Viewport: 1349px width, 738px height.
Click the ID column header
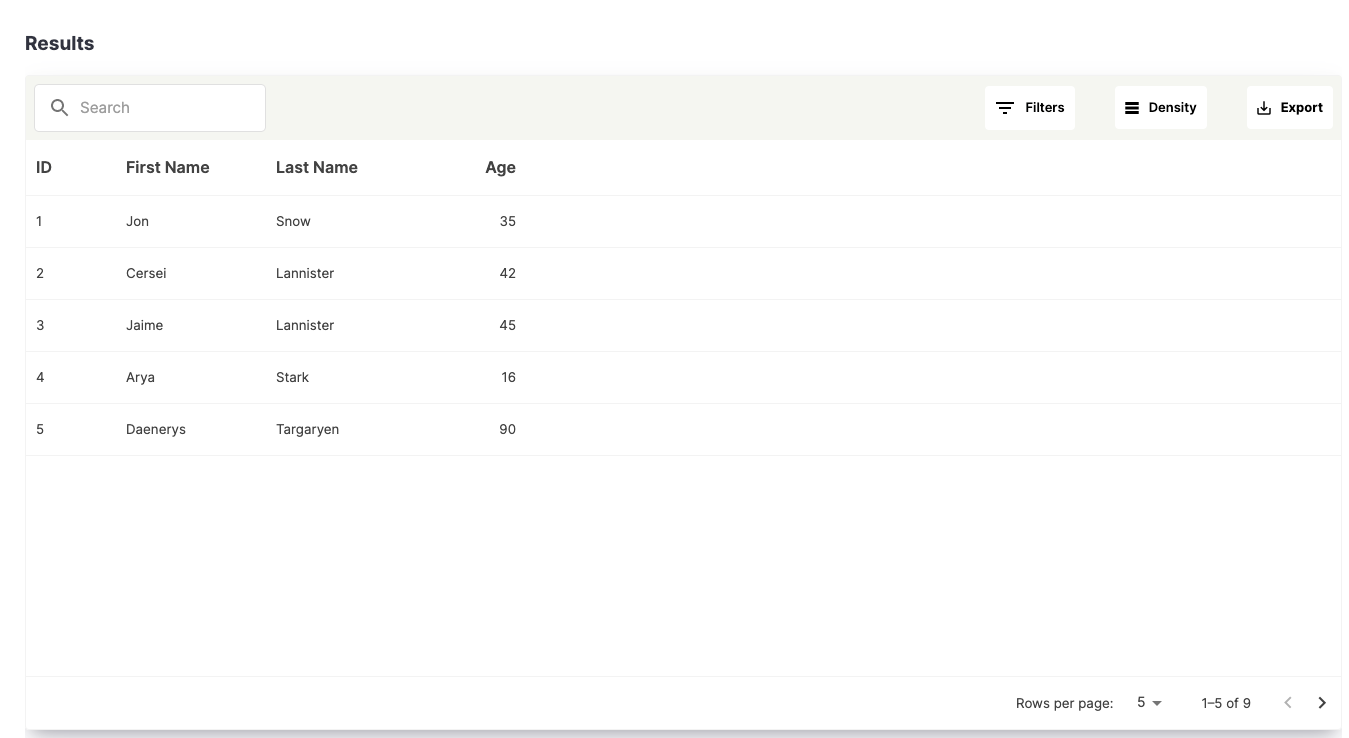[43, 167]
